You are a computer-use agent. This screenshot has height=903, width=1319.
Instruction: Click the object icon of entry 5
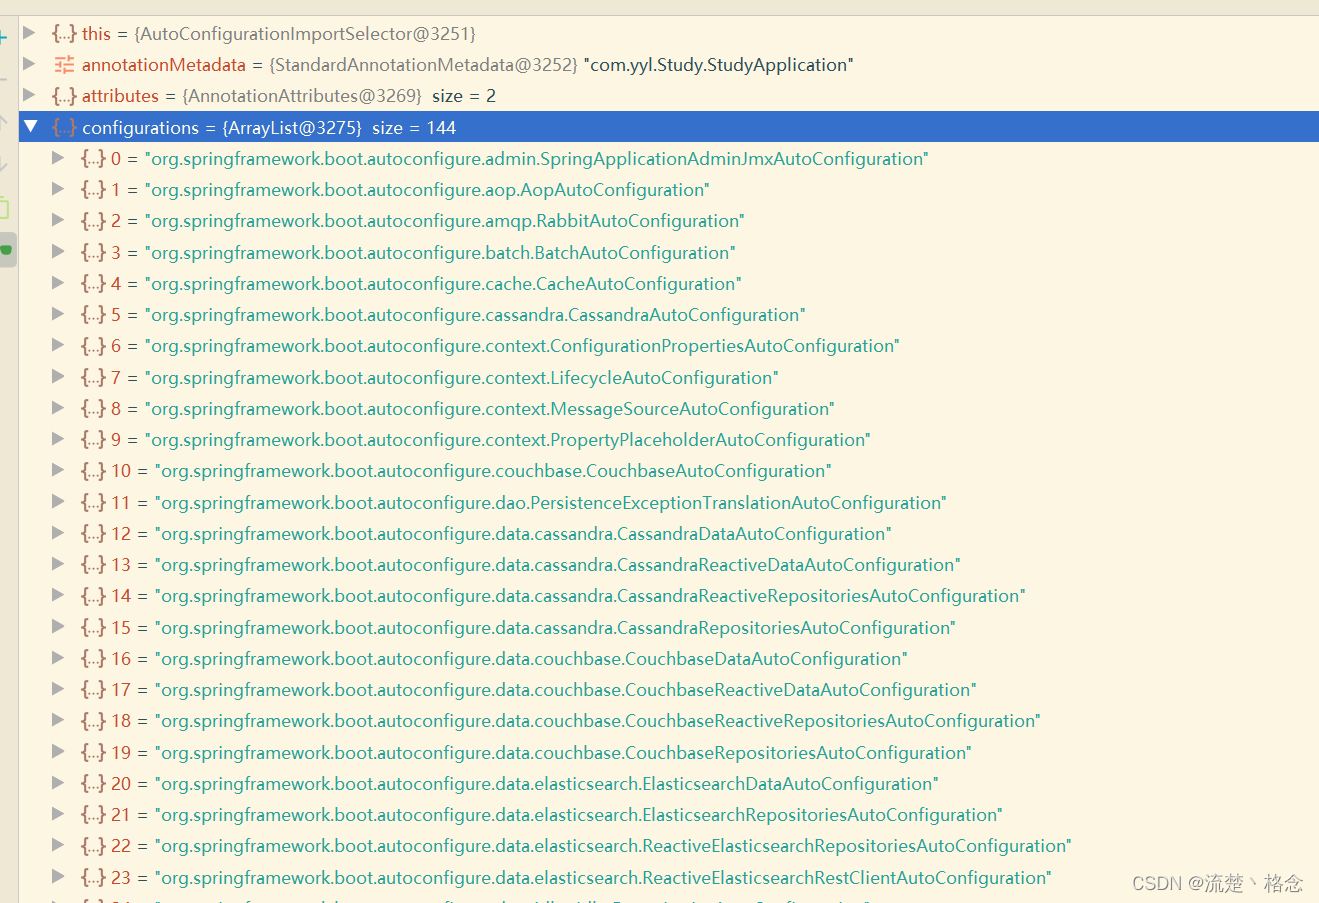click(x=93, y=315)
